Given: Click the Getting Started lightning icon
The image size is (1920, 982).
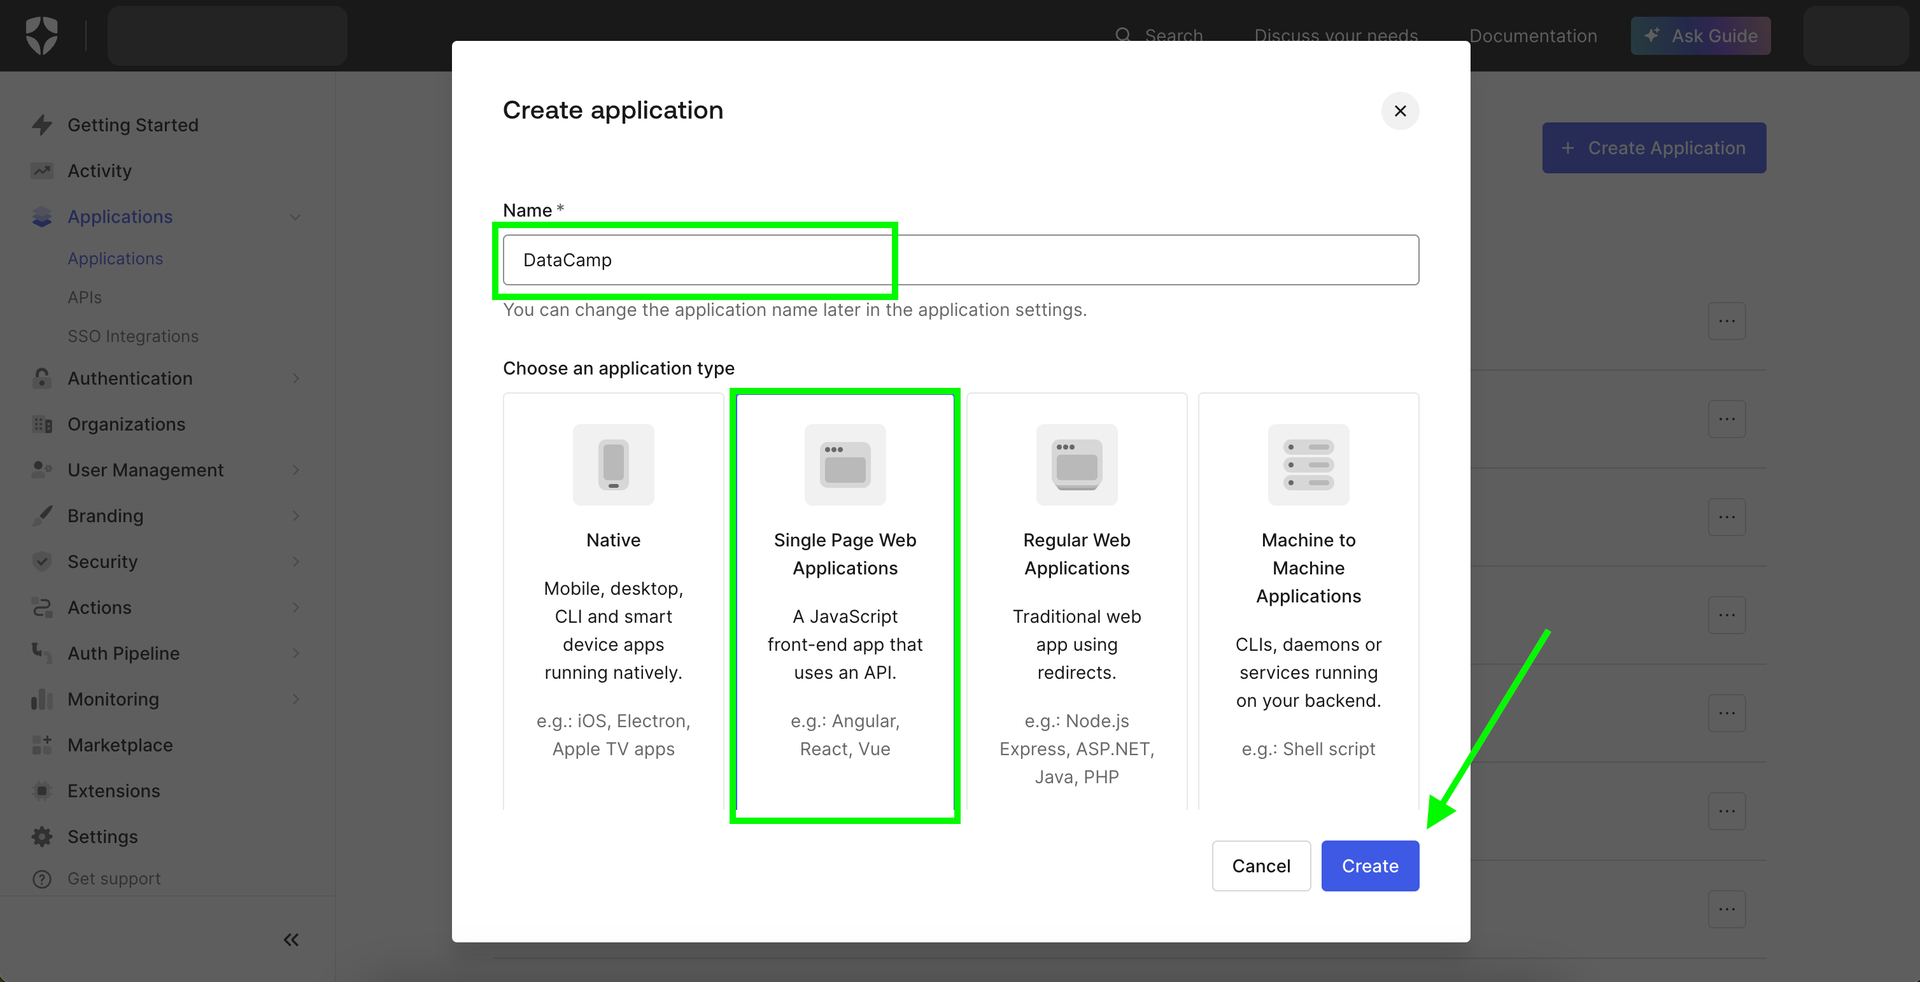Looking at the screenshot, I should 42,125.
